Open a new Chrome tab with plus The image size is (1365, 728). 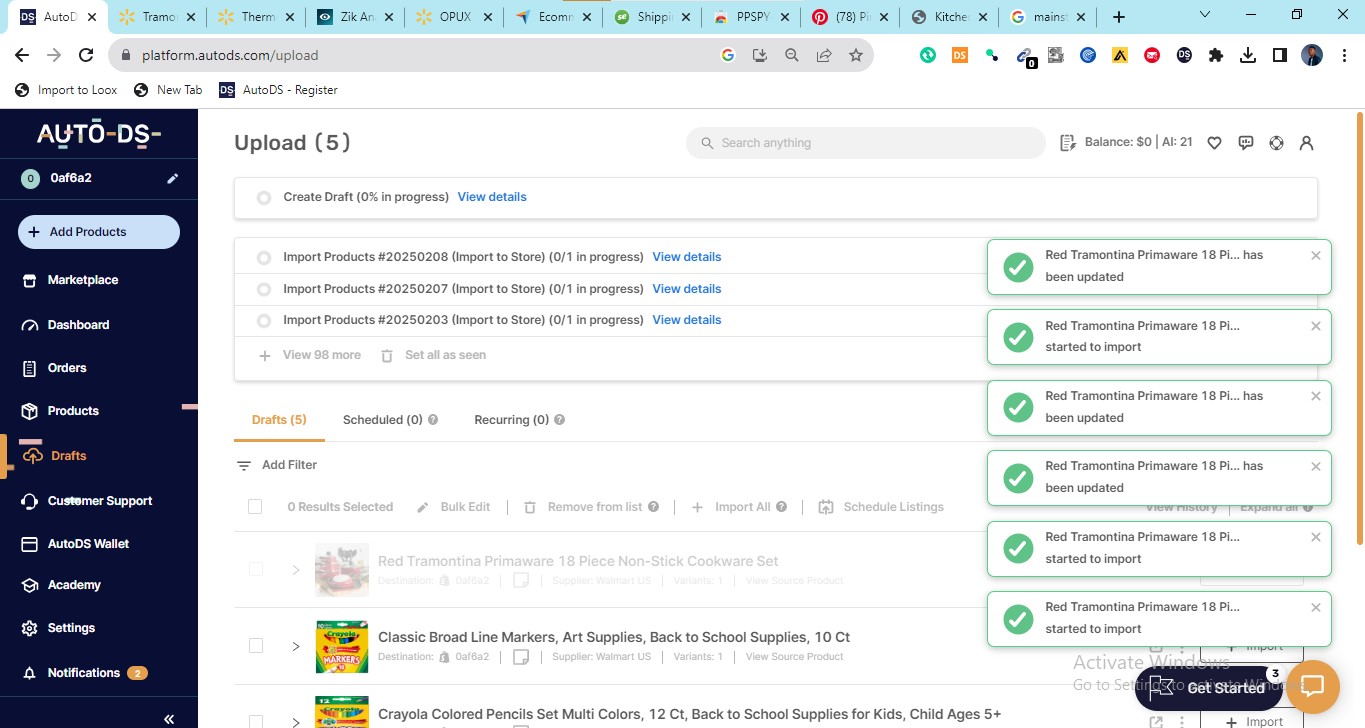(1119, 17)
